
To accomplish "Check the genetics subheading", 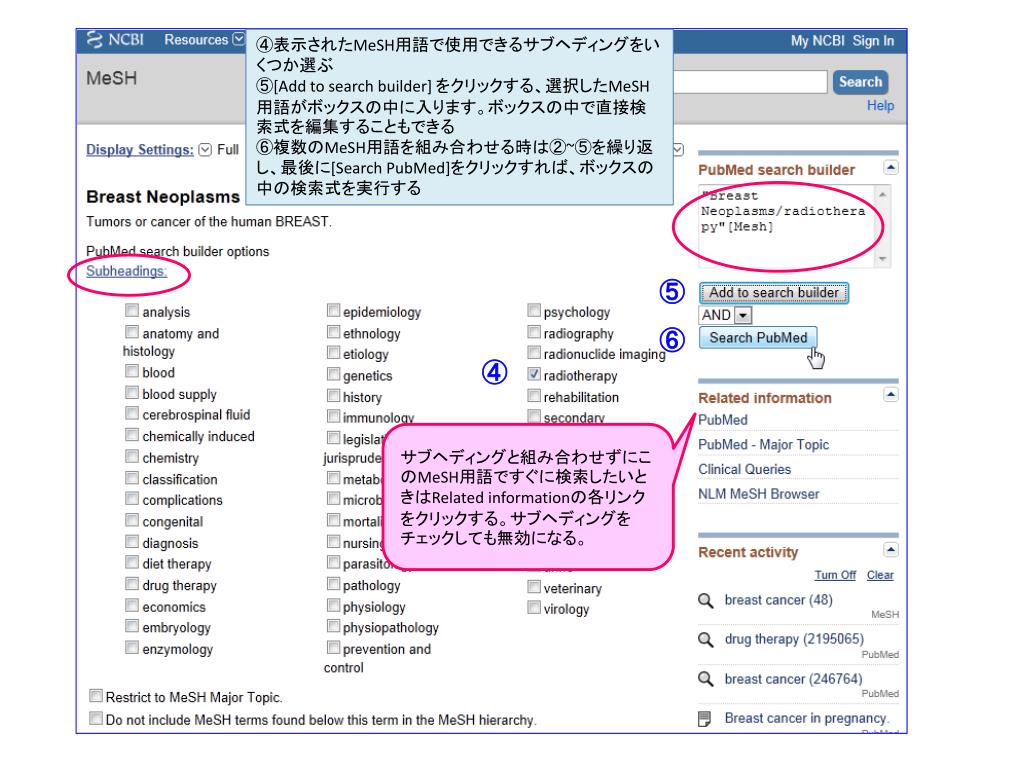I will [334, 374].
